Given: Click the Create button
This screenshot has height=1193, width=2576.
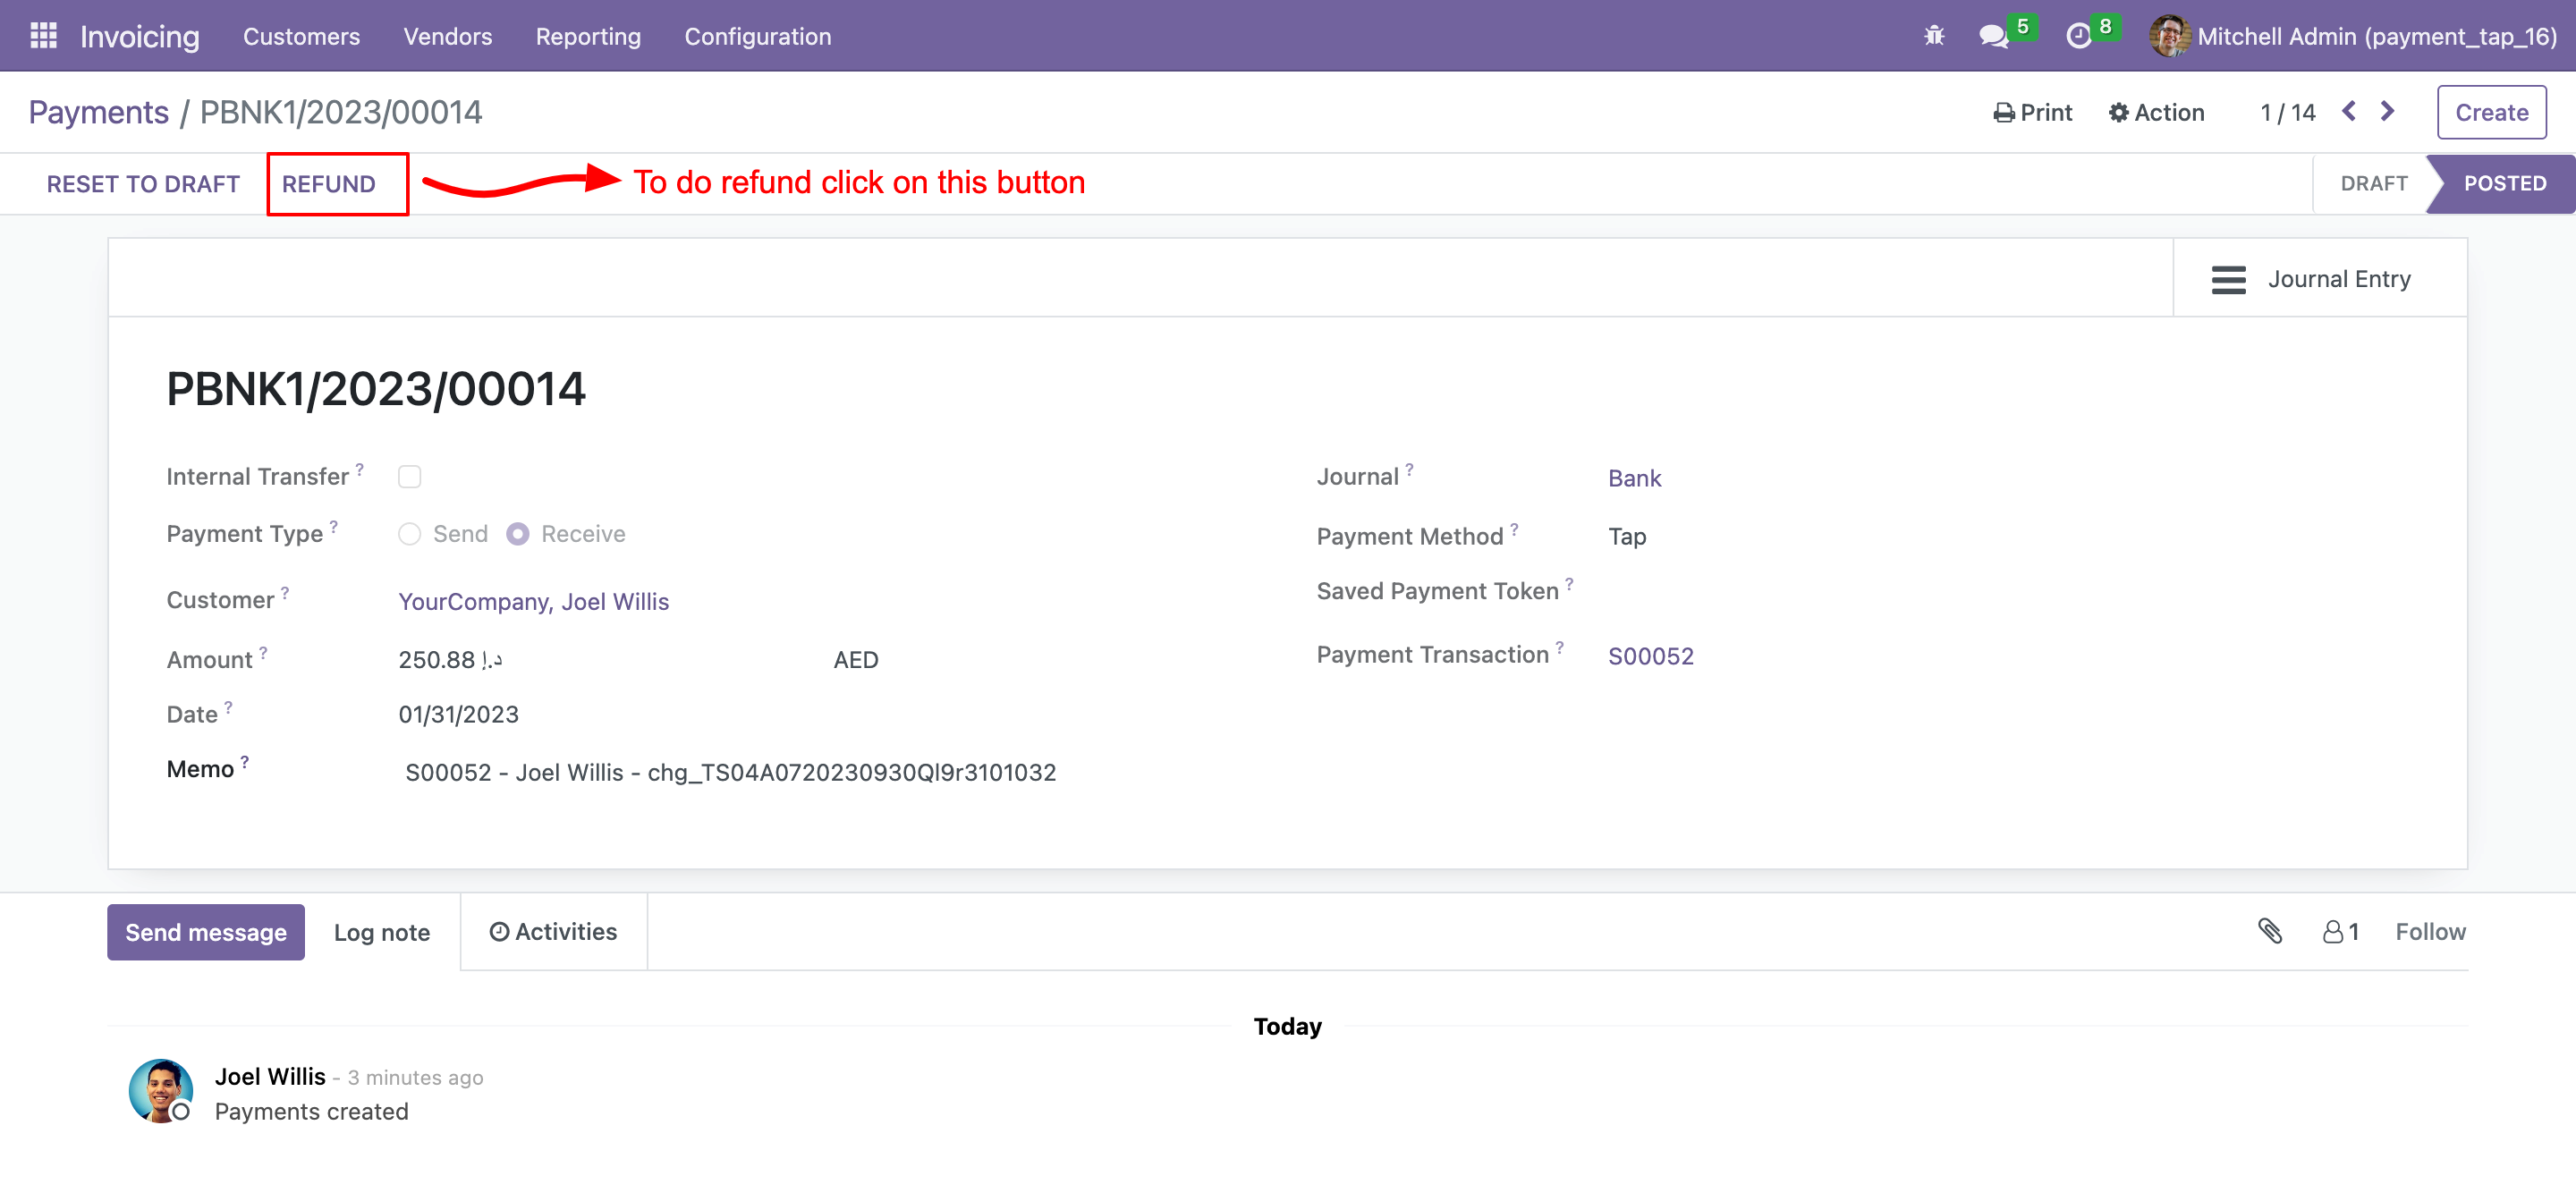Looking at the screenshot, I should (2491, 112).
